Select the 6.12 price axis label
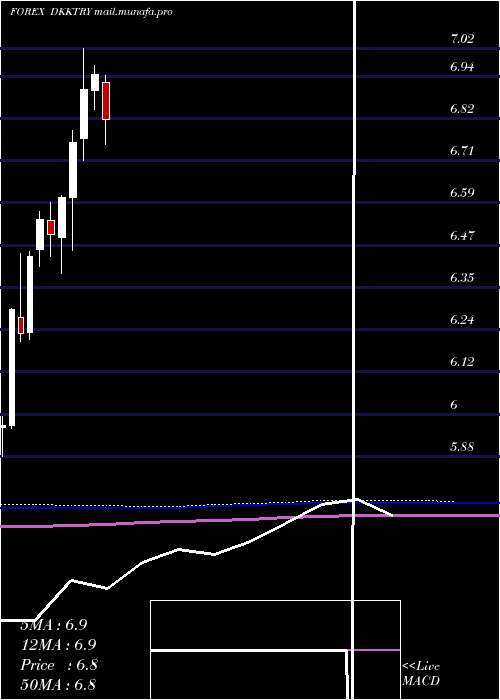Screen dimensions: 500x700 pos(462,362)
